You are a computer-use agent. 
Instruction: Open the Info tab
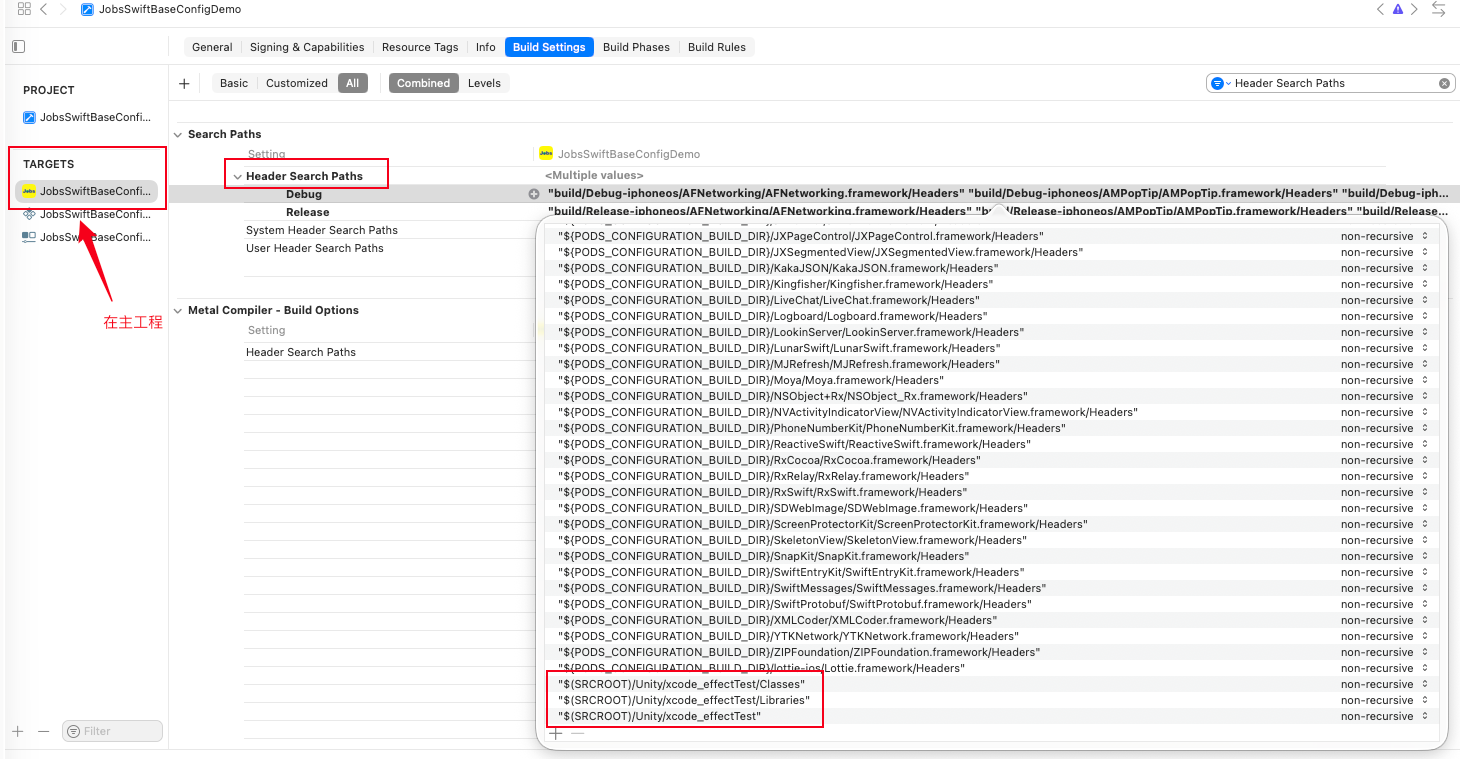coord(486,47)
